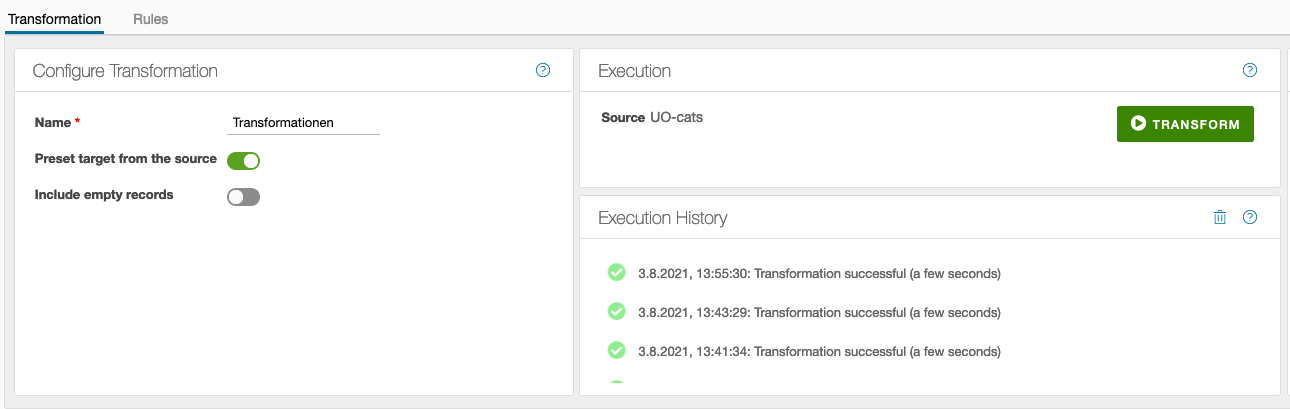Click the success icon for 13:43:29 run
This screenshot has width=1290, height=409.
pyautogui.click(x=617, y=311)
